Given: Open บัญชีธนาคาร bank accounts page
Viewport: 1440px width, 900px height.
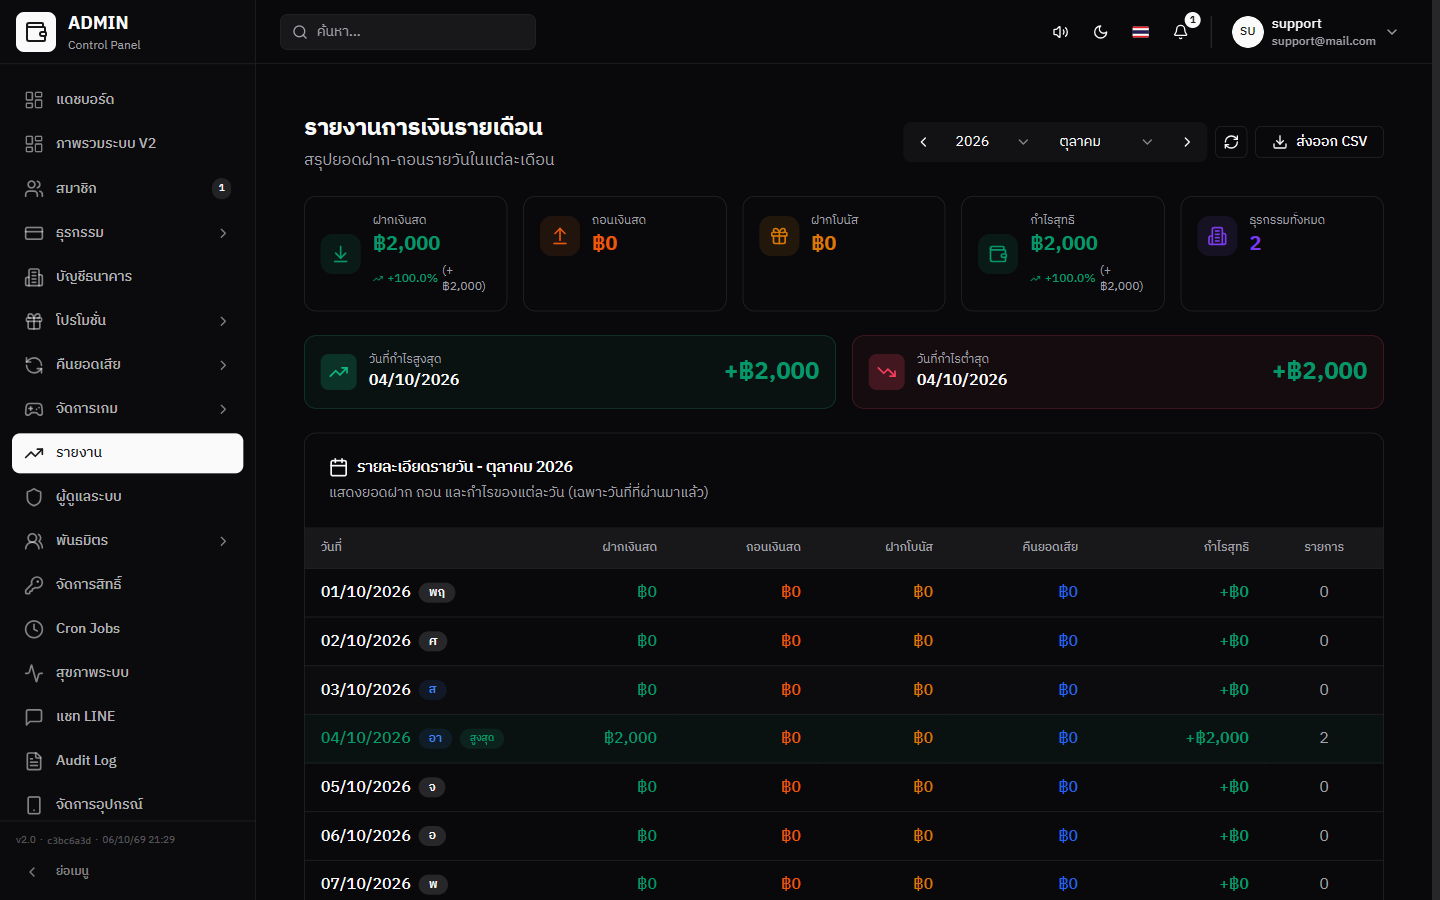Looking at the screenshot, I should click(x=128, y=276).
